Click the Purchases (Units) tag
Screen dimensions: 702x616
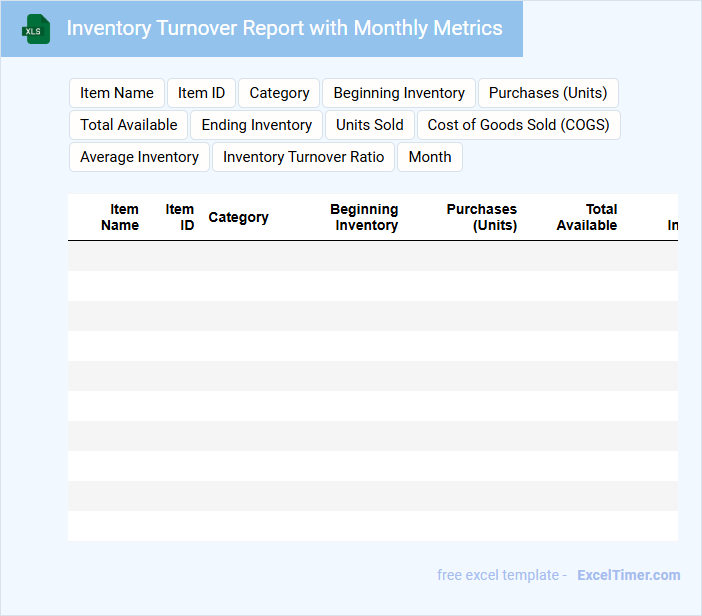[x=548, y=93]
